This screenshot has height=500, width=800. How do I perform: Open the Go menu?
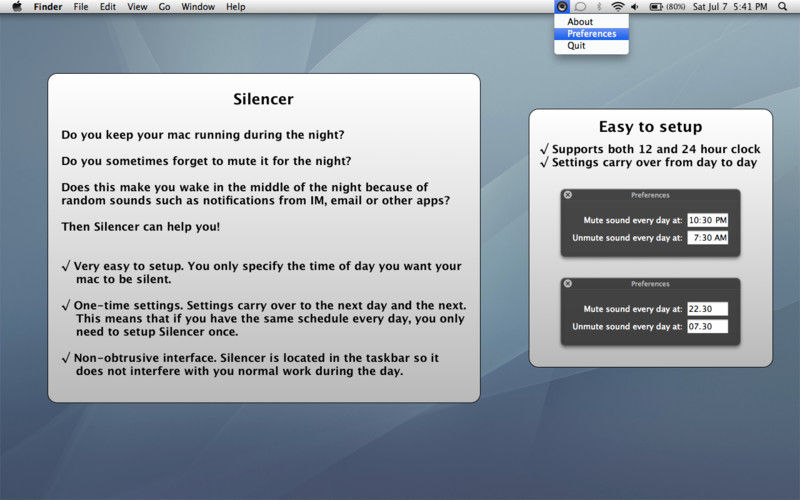pyautogui.click(x=164, y=7)
